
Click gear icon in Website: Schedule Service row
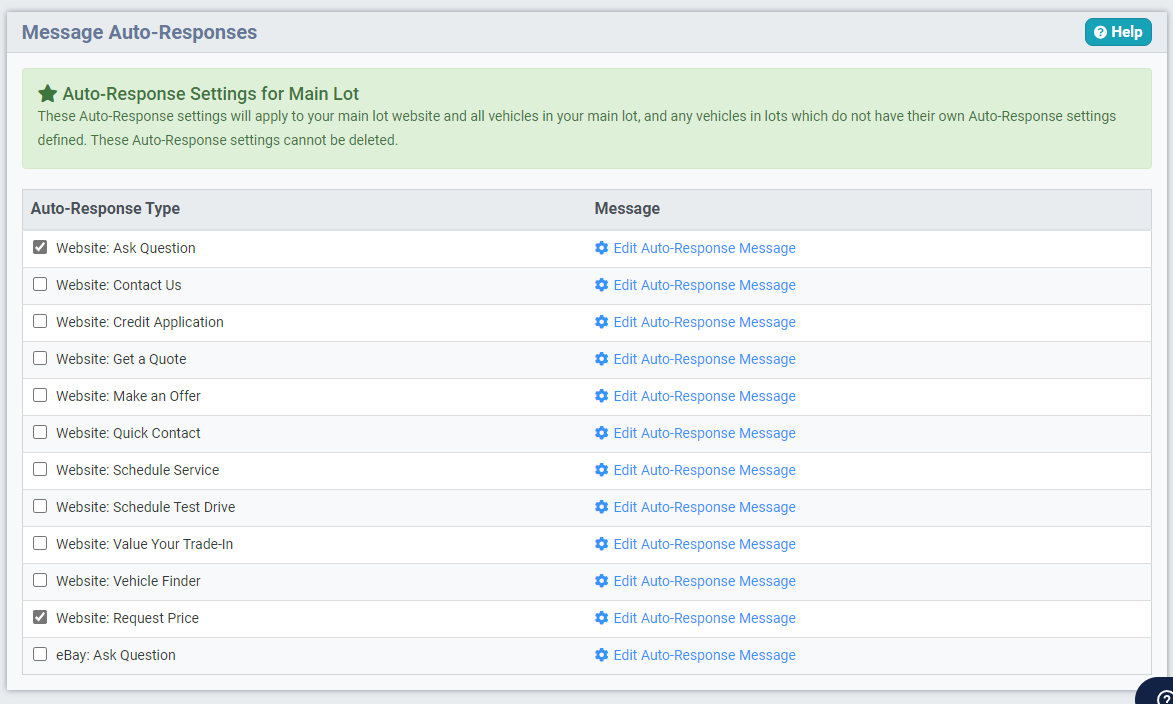(x=601, y=470)
